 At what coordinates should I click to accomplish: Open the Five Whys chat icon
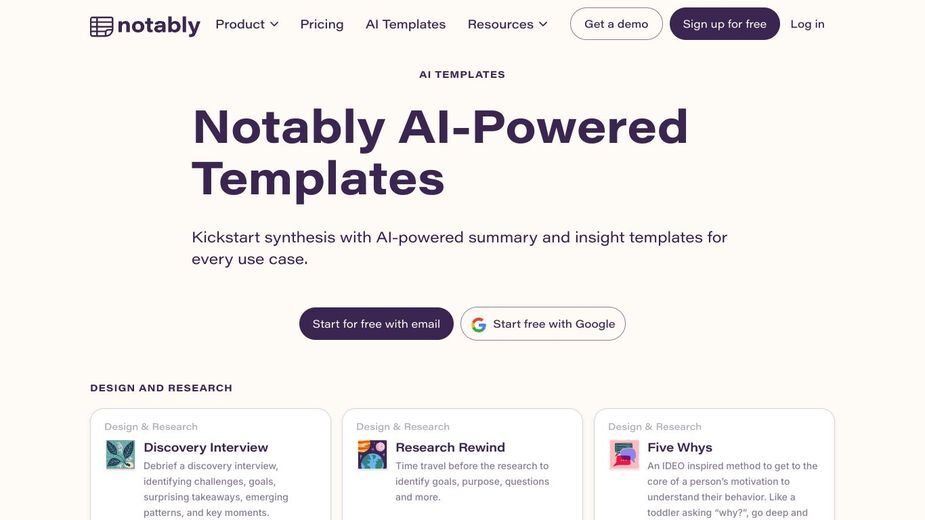(x=624, y=454)
